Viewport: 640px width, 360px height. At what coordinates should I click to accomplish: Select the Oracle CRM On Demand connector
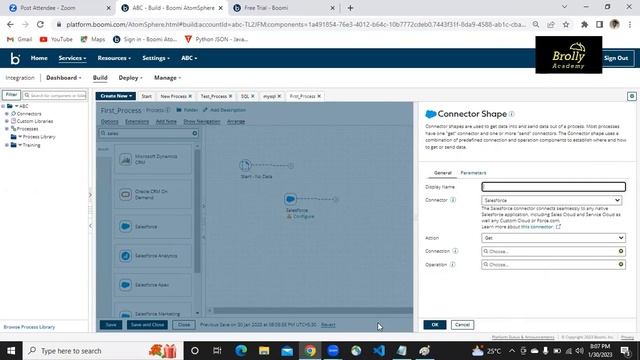153,194
